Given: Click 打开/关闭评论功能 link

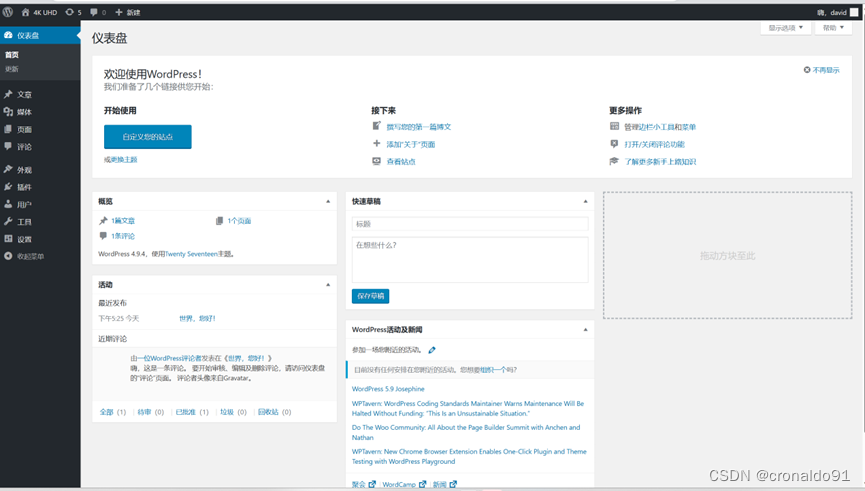Looking at the screenshot, I should 655,145.
